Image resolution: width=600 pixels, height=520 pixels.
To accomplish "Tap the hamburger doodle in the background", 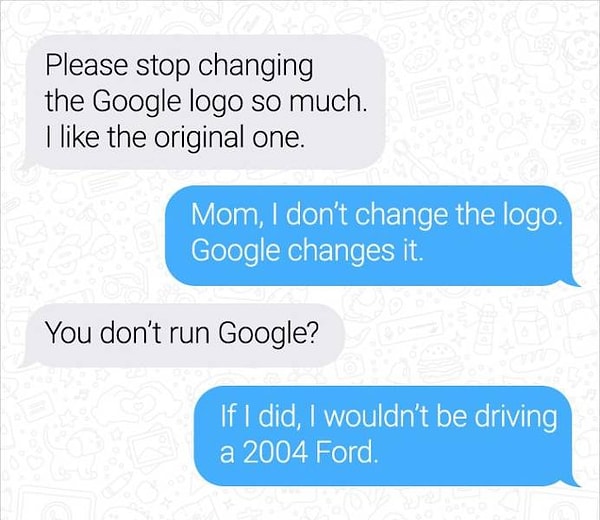I will (x=440, y=362).
